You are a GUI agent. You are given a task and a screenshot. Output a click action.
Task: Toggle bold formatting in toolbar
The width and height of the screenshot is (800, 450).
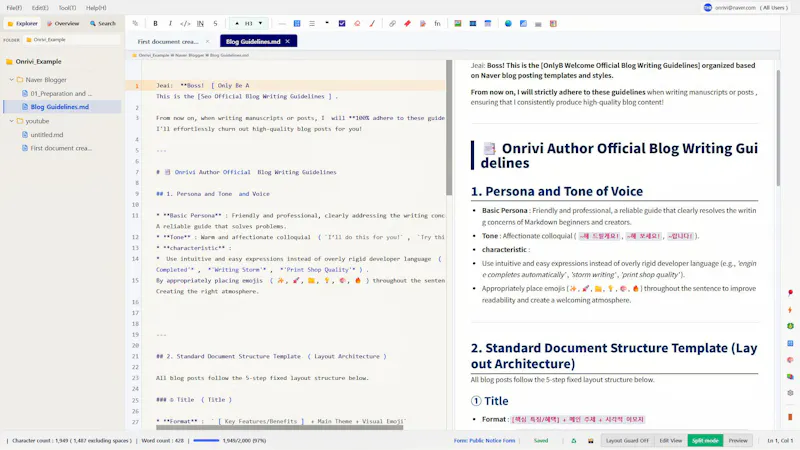point(156,23)
